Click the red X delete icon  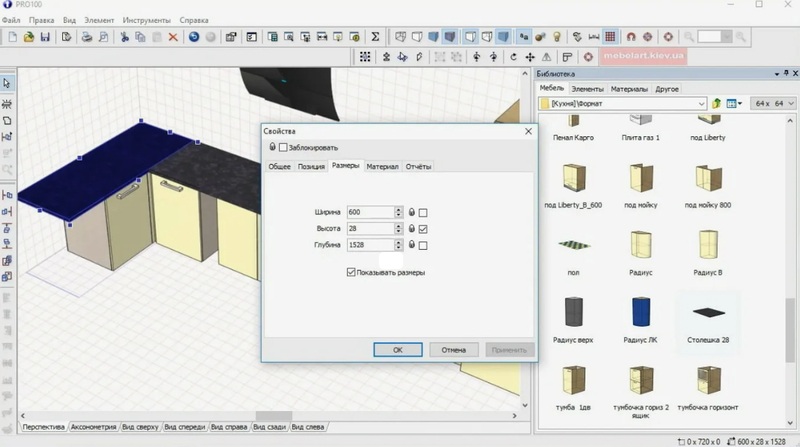coord(173,37)
